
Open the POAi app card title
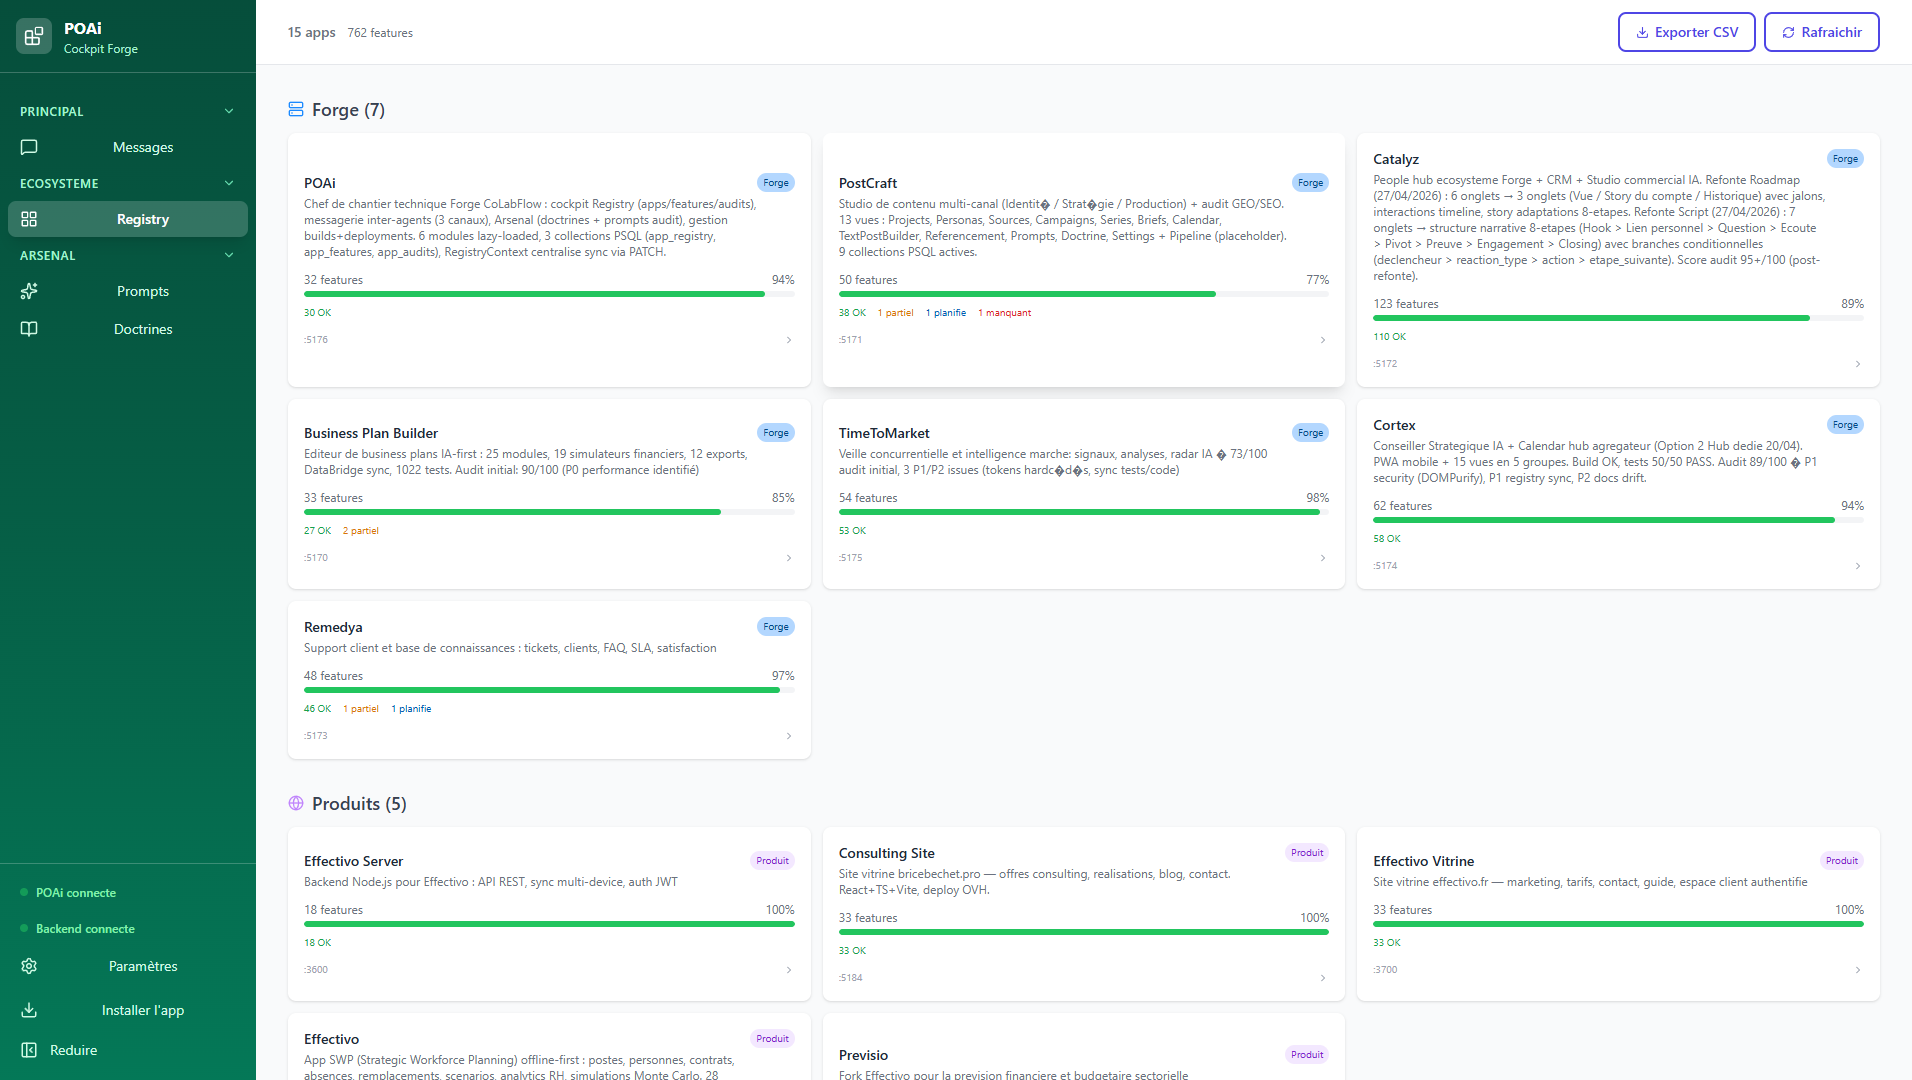pos(320,183)
